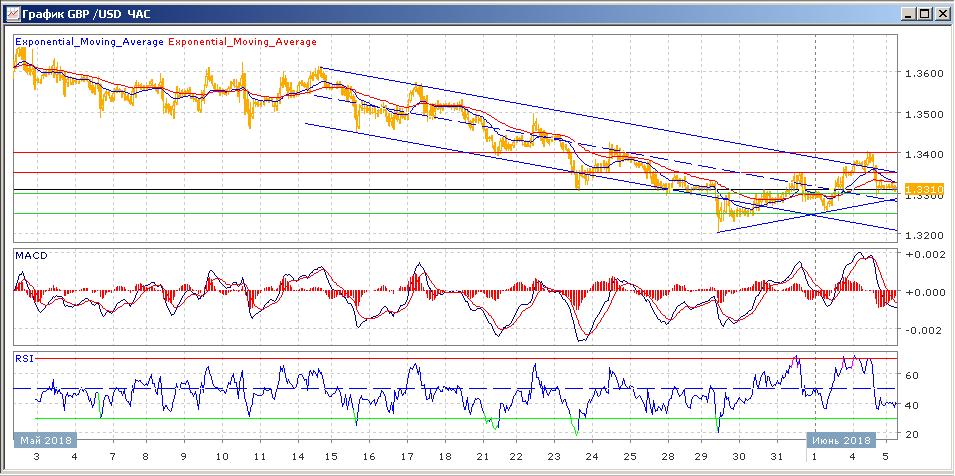Select the blue Exponential_Moving_Average legend label
This screenshot has width=955, height=476.
click(89, 42)
